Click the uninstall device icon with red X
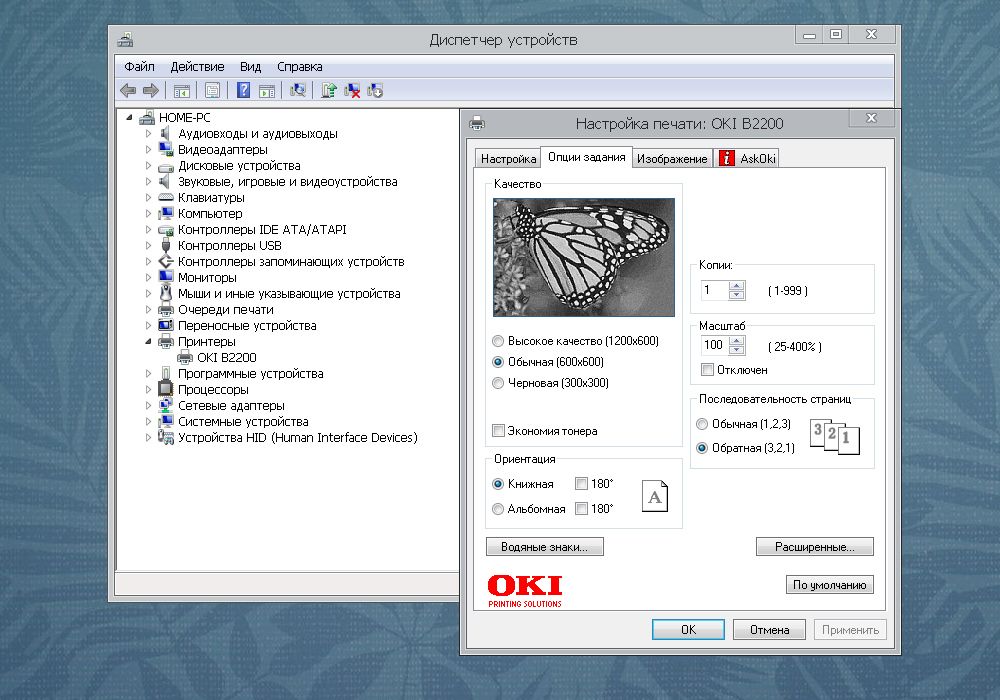The width and height of the screenshot is (1000, 700). pos(352,91)
